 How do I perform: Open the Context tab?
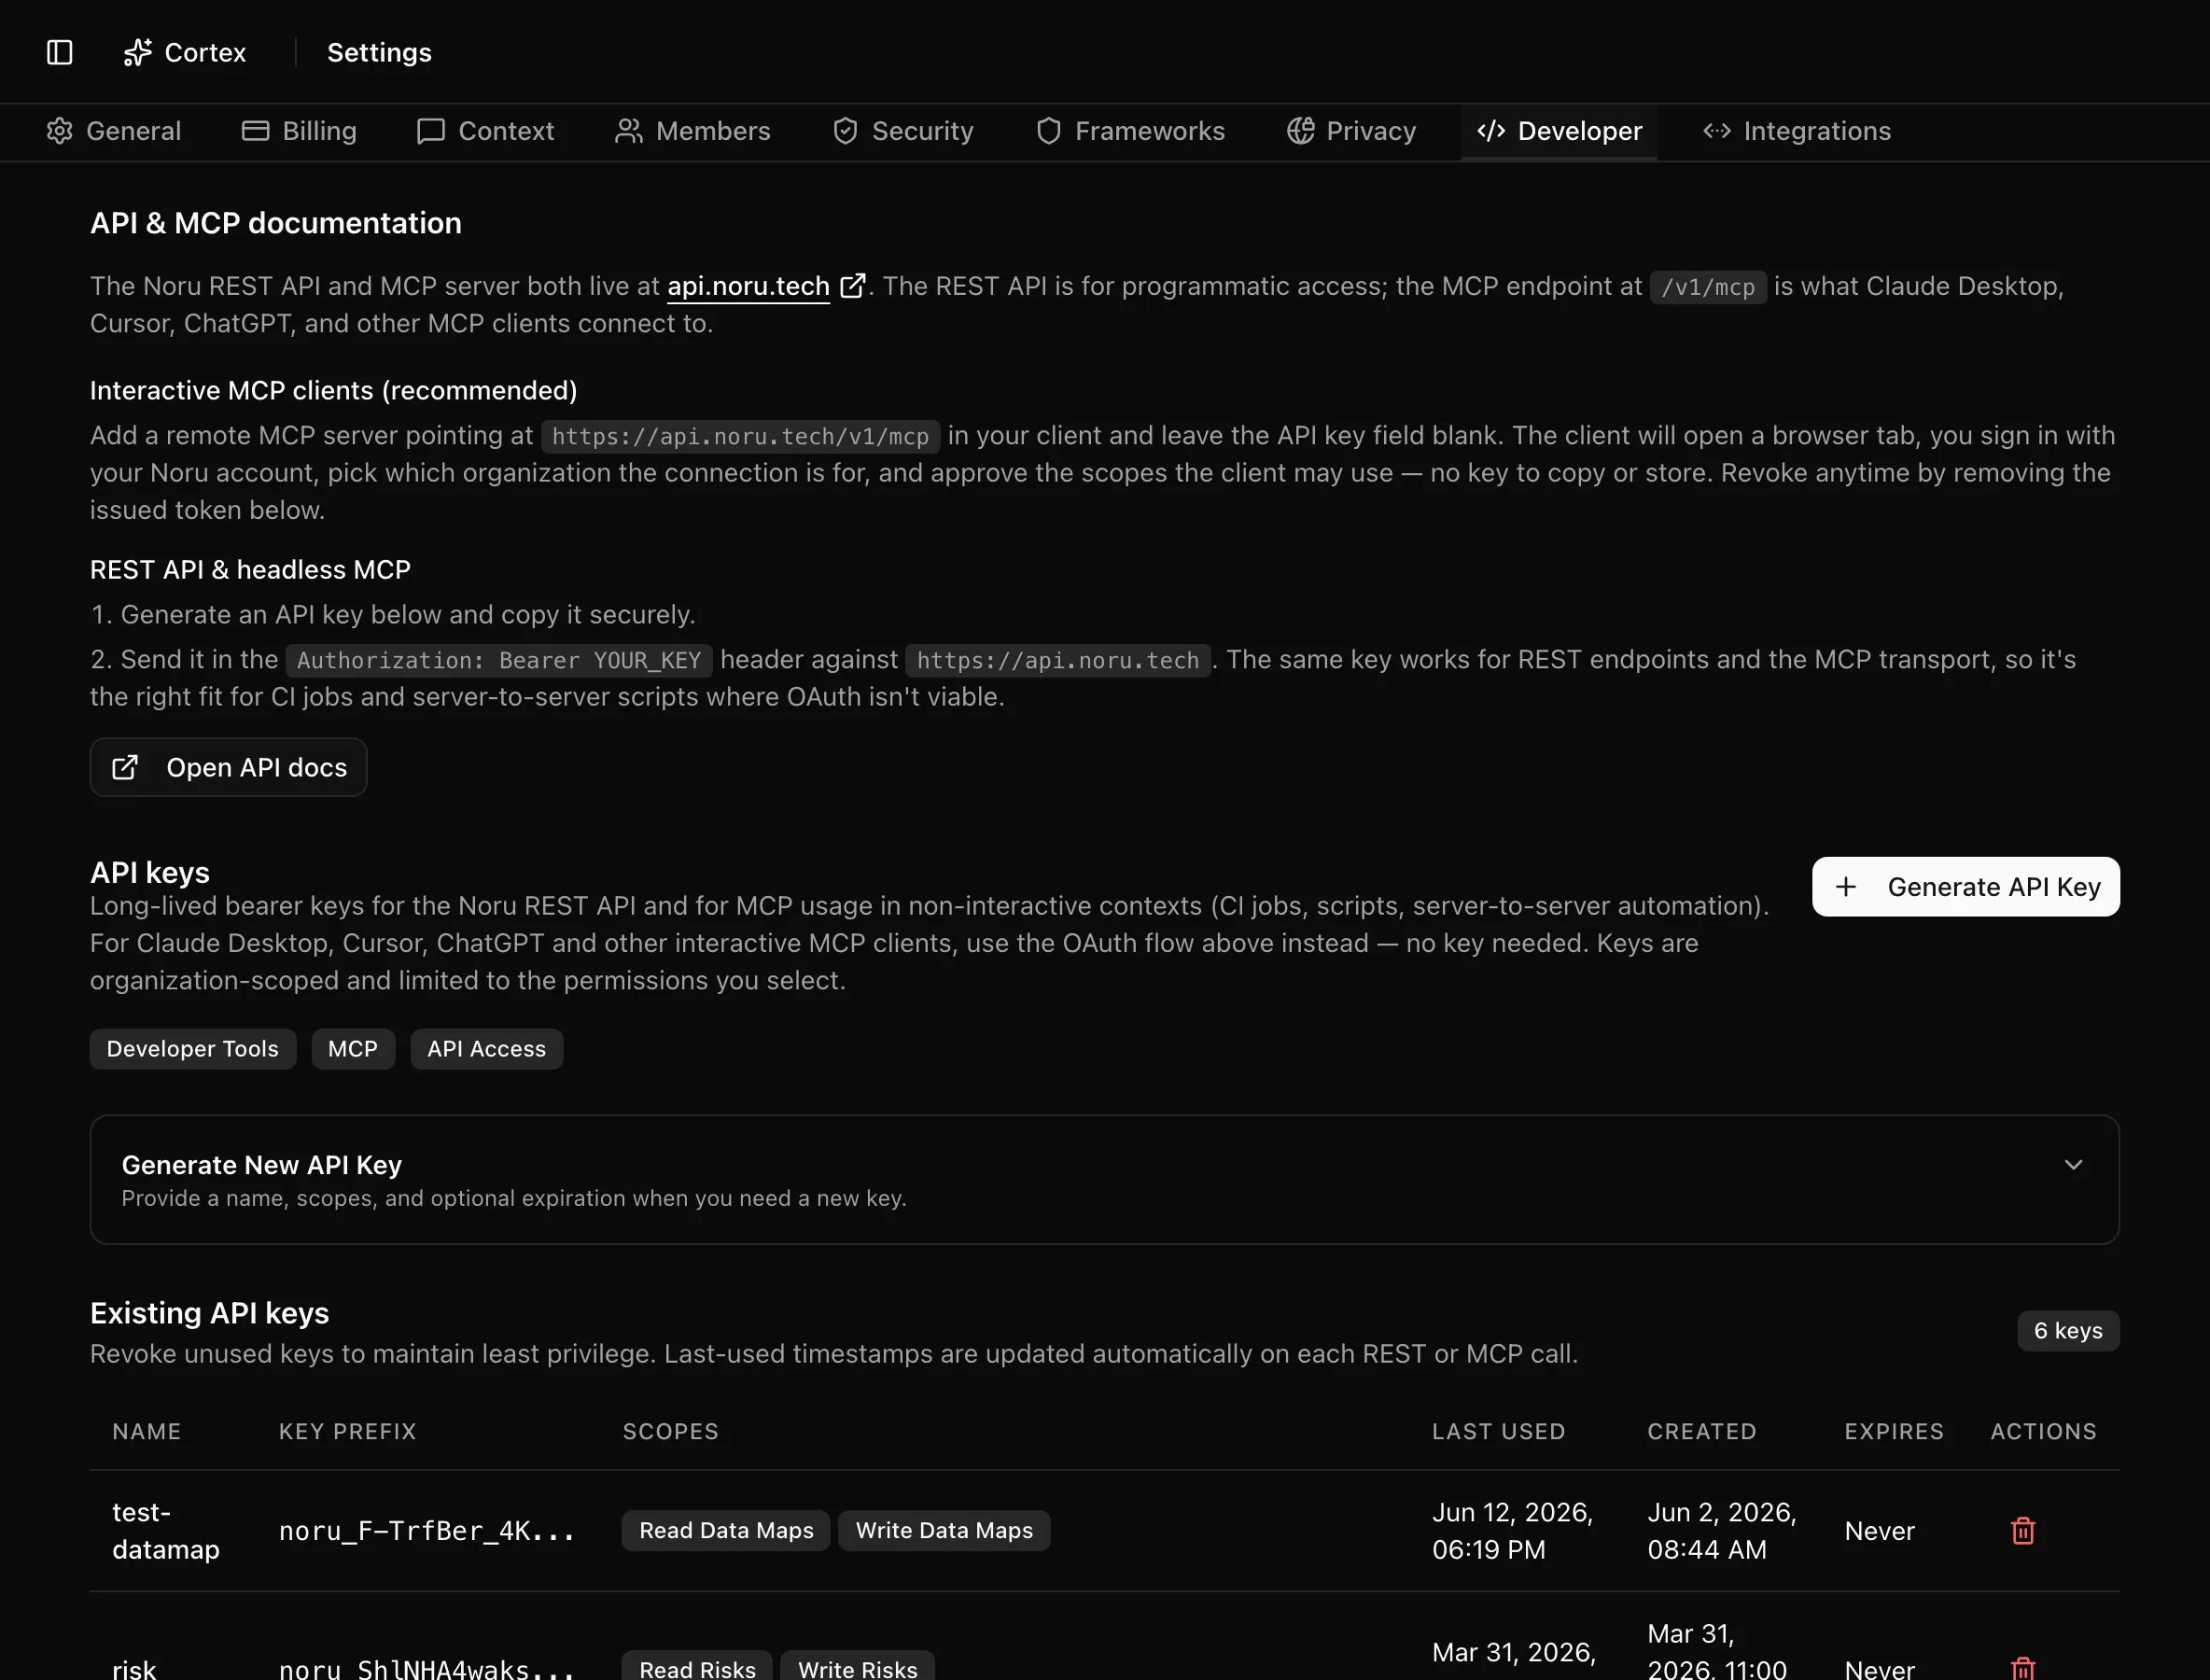tap(485, 131)
